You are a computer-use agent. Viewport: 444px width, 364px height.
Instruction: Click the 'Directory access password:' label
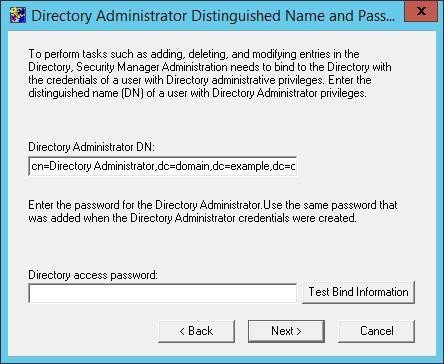[93, 275]
